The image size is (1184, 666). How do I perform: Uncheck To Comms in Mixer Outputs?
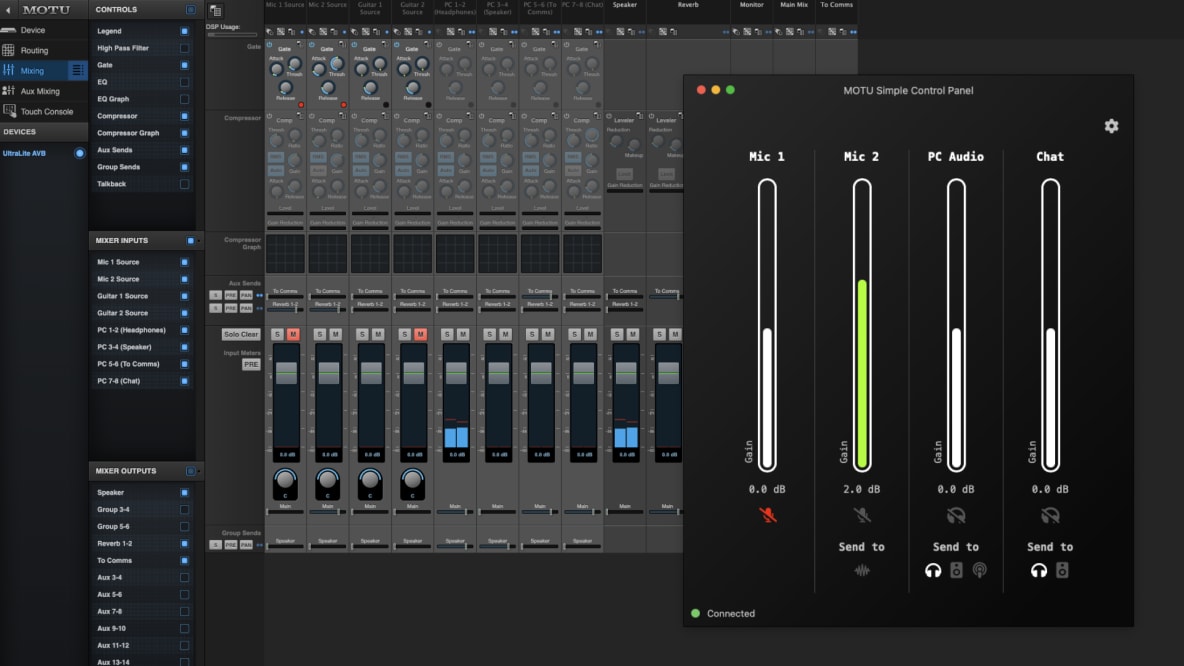tap(184, 561)
